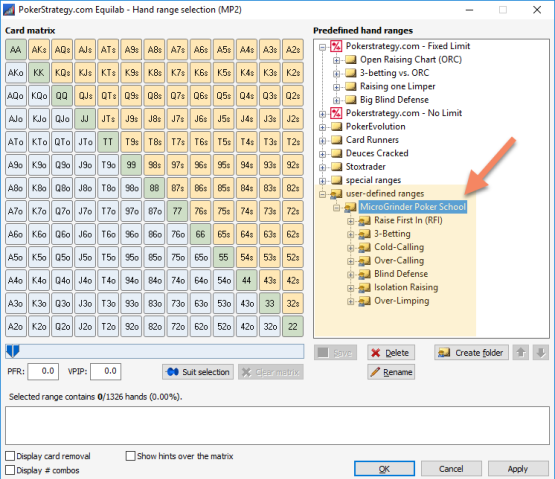Select the Raise First In (RFI) folder
555x479 pixels.
pyautogui.click(x=408, y=221)
